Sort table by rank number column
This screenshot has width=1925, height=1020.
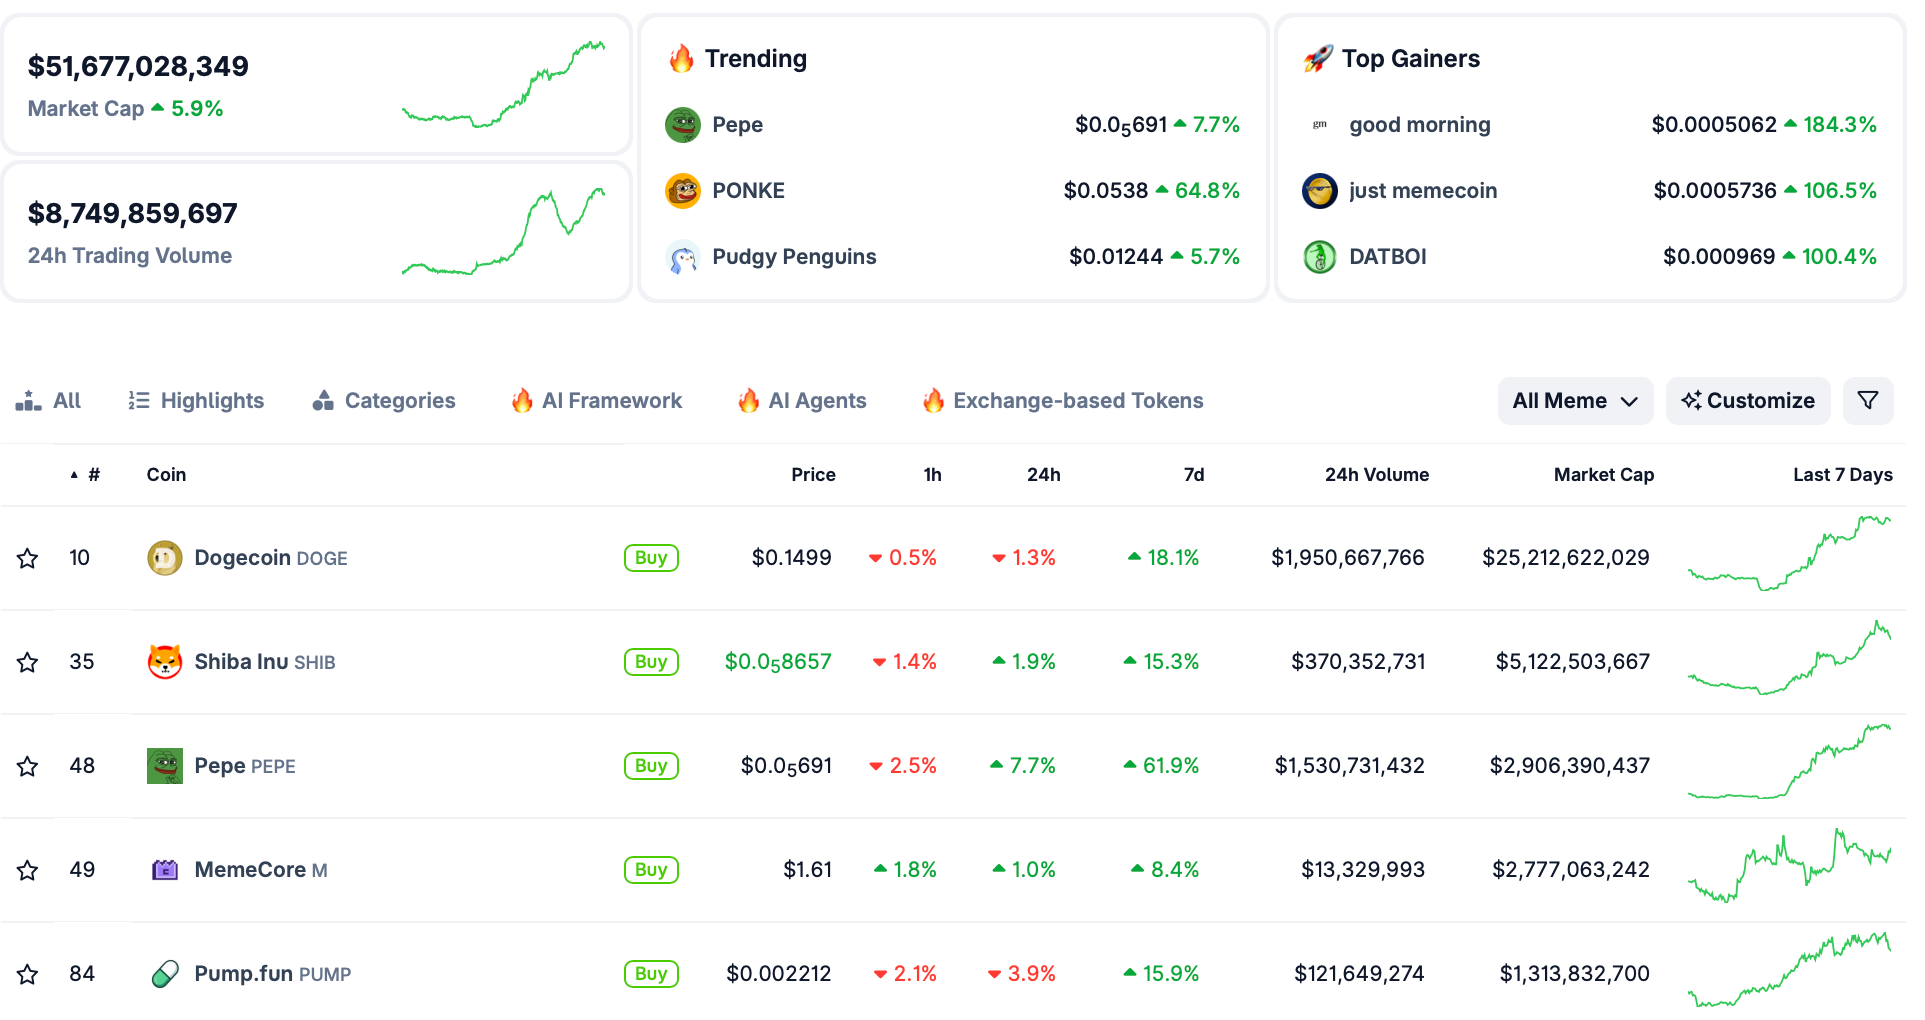[x=93, y=475]
